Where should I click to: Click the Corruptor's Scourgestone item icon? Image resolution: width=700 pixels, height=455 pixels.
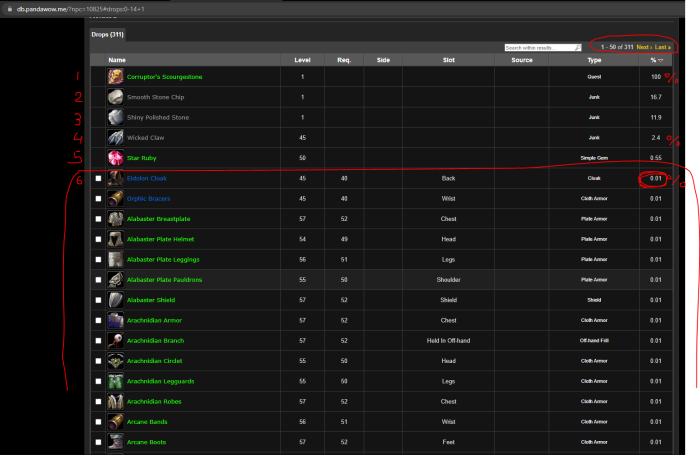tap(116, 76)
